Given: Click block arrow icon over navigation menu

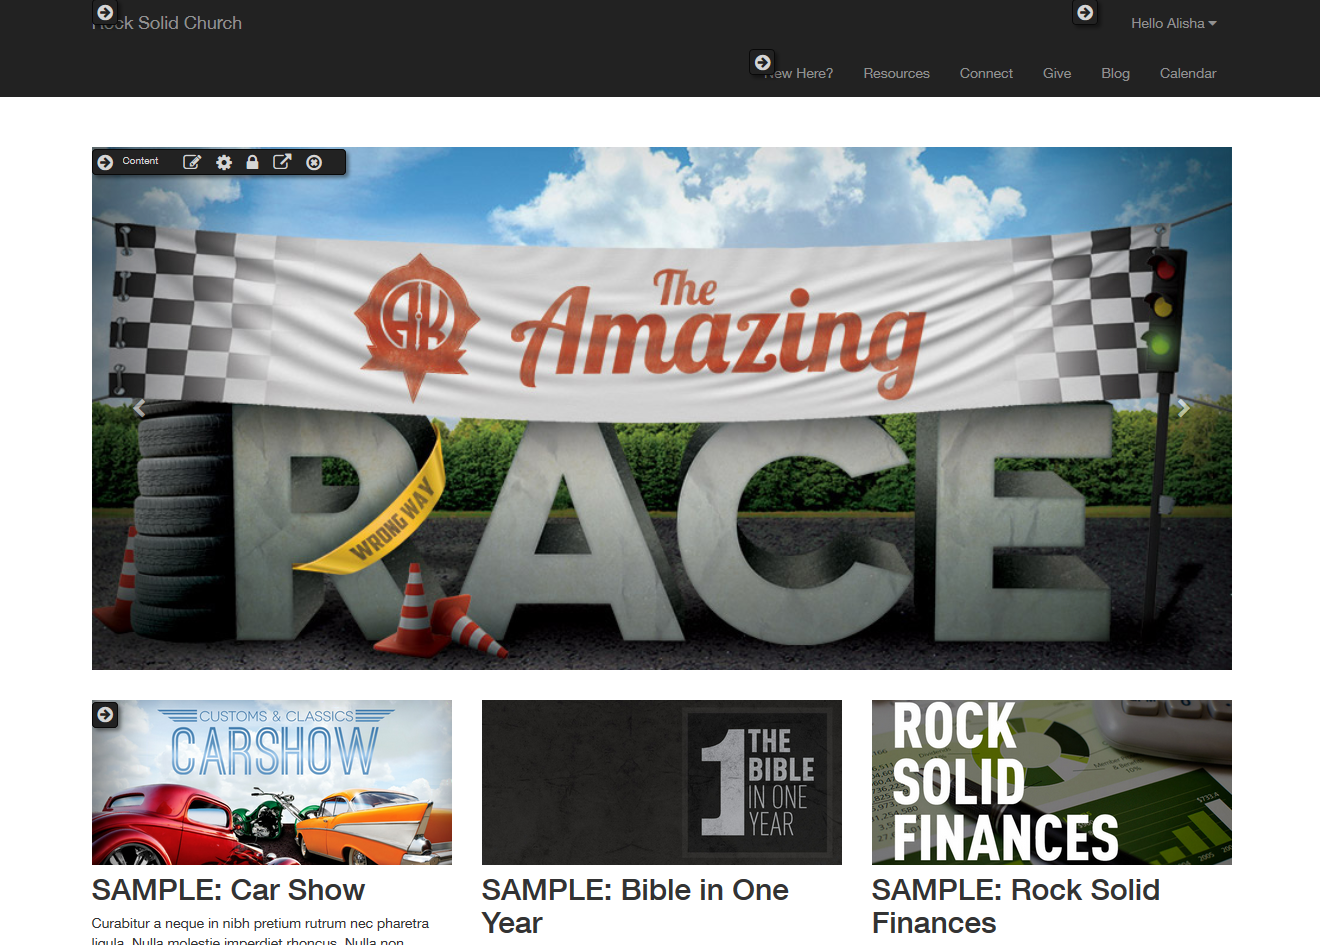Looking at the screenshot, I should 762,62.
